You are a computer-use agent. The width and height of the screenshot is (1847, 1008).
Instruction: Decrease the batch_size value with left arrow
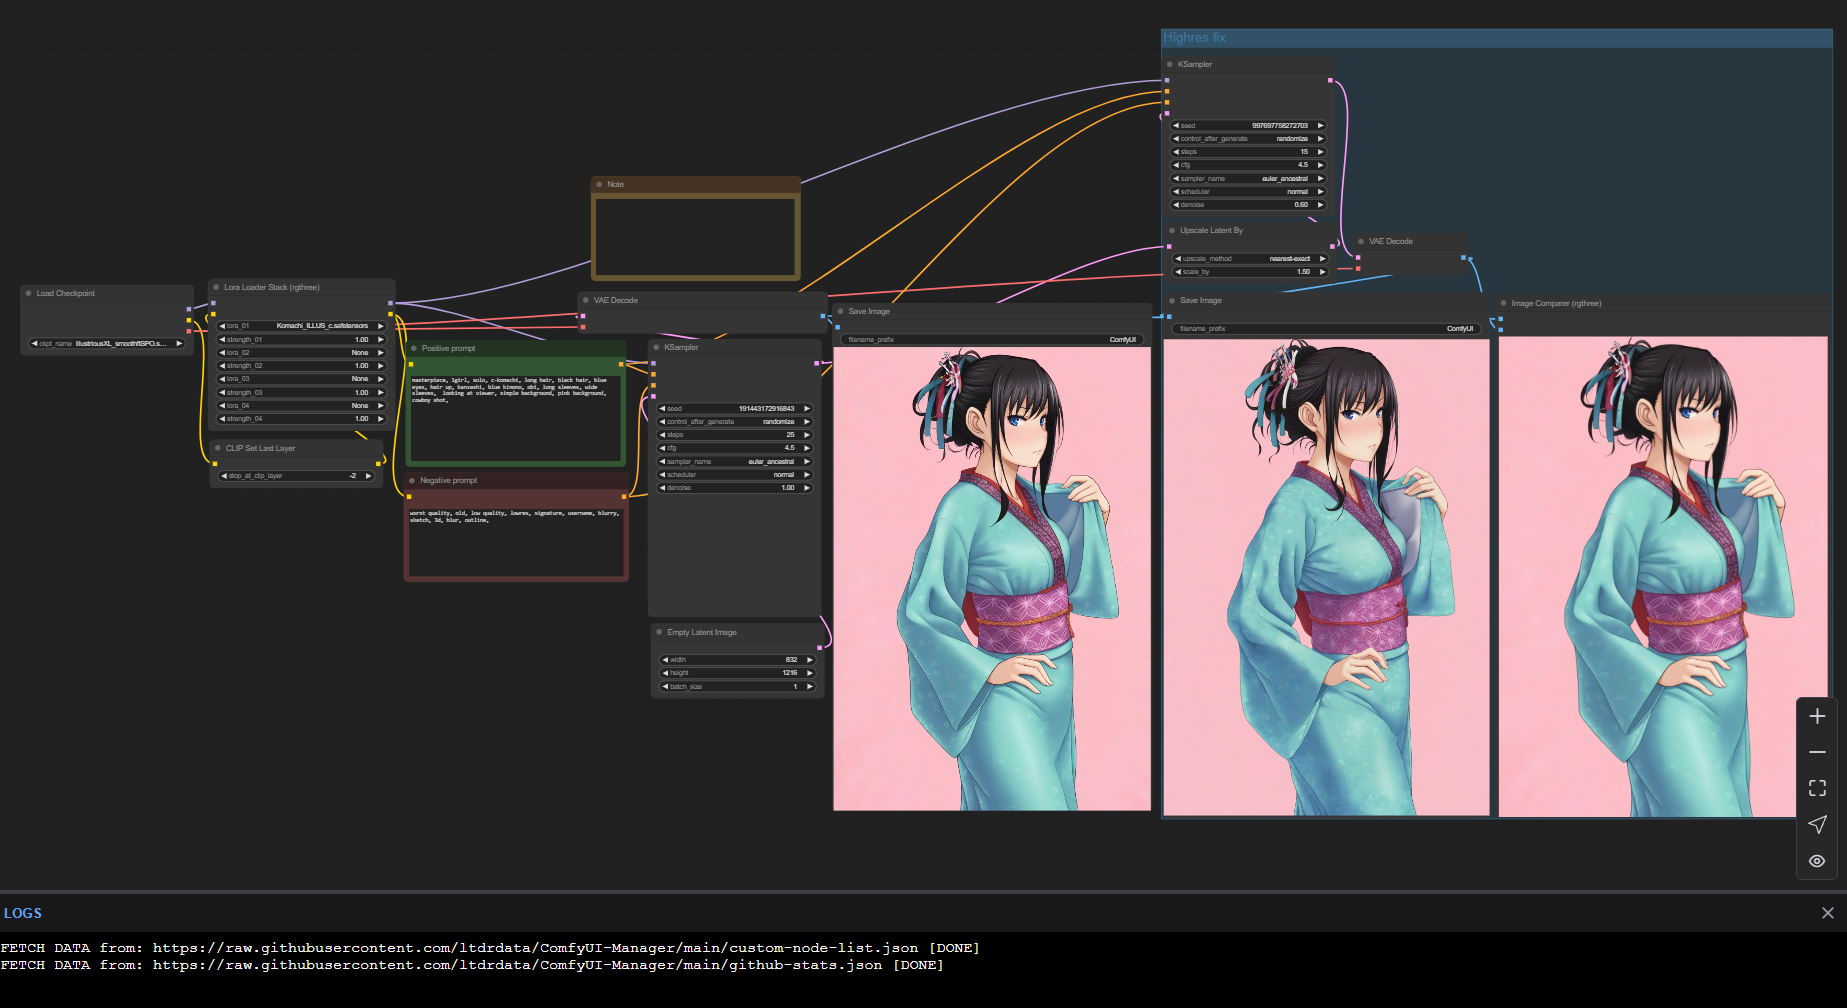pyautogui.click(x=664, y=687)
